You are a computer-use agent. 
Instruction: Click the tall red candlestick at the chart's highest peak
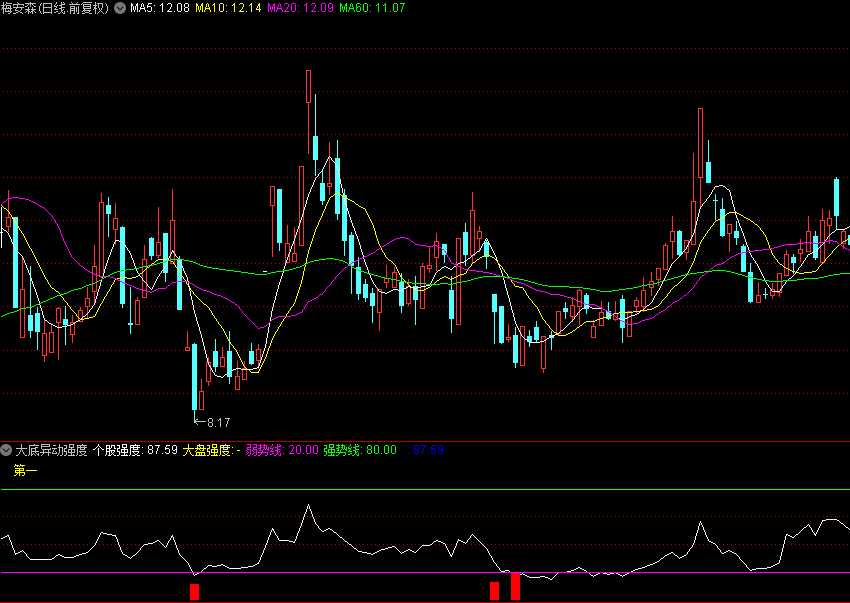tap(308, 86)
